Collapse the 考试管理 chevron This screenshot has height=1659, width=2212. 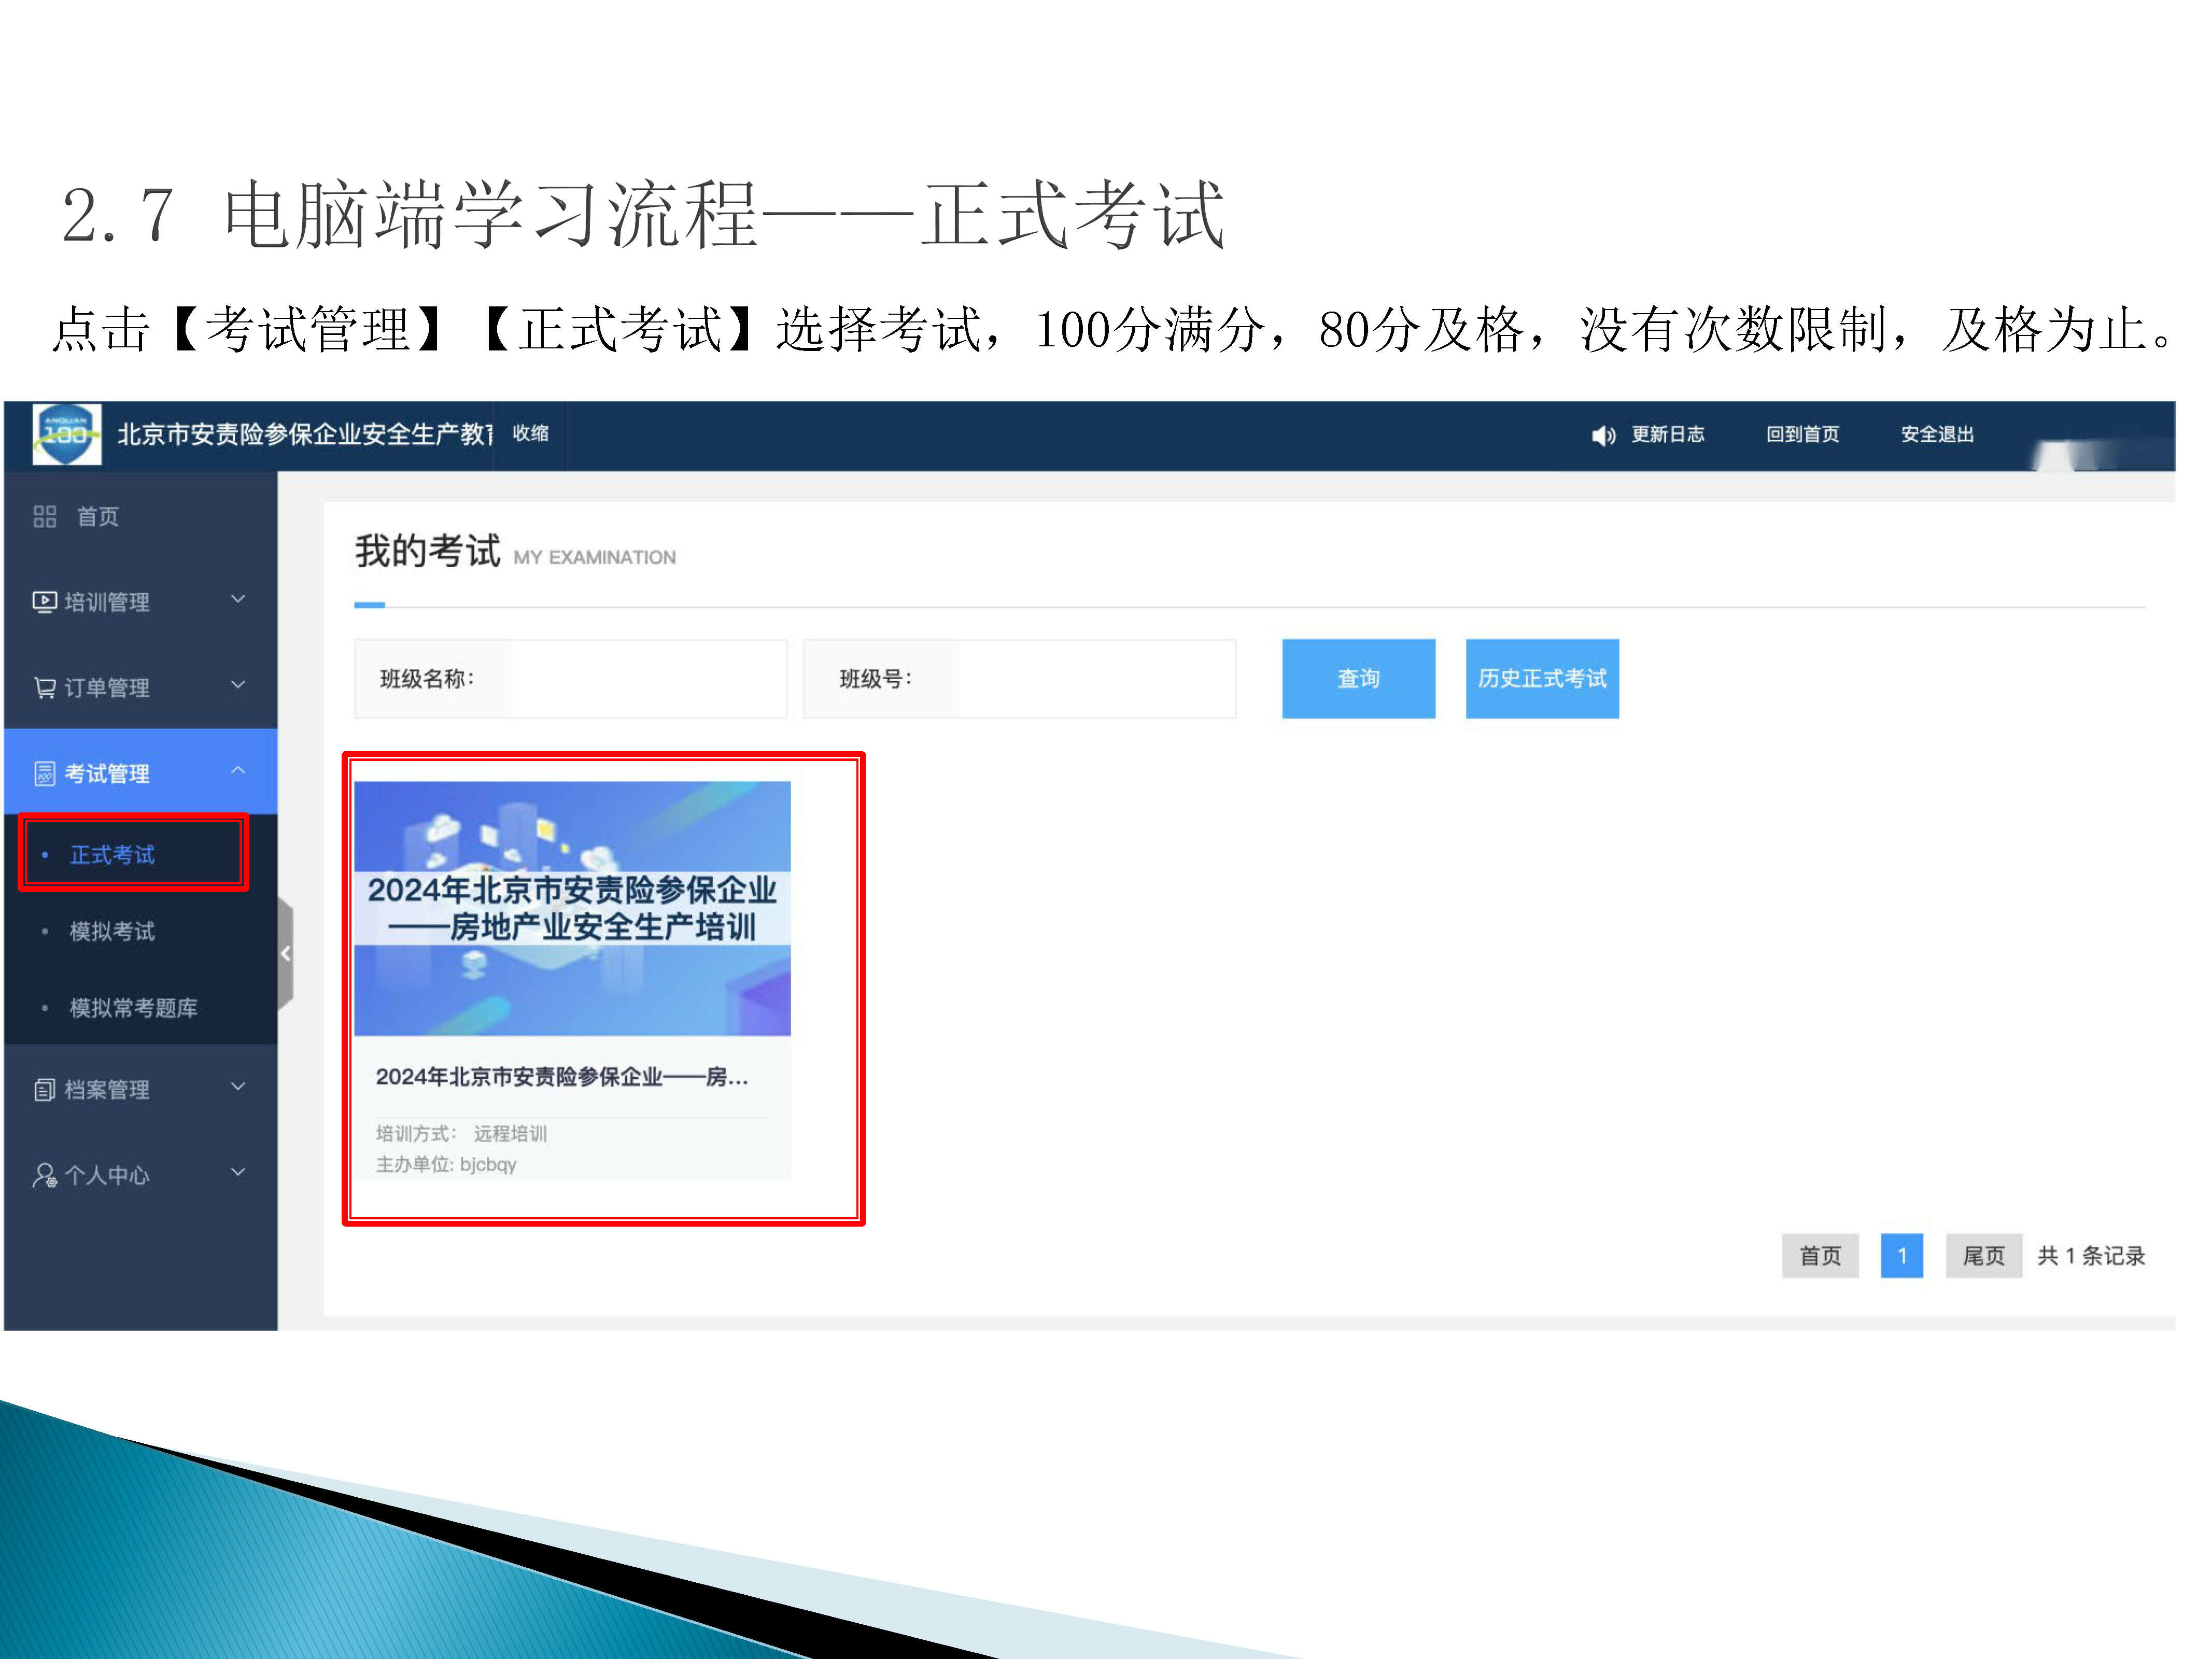pos(238,770)
